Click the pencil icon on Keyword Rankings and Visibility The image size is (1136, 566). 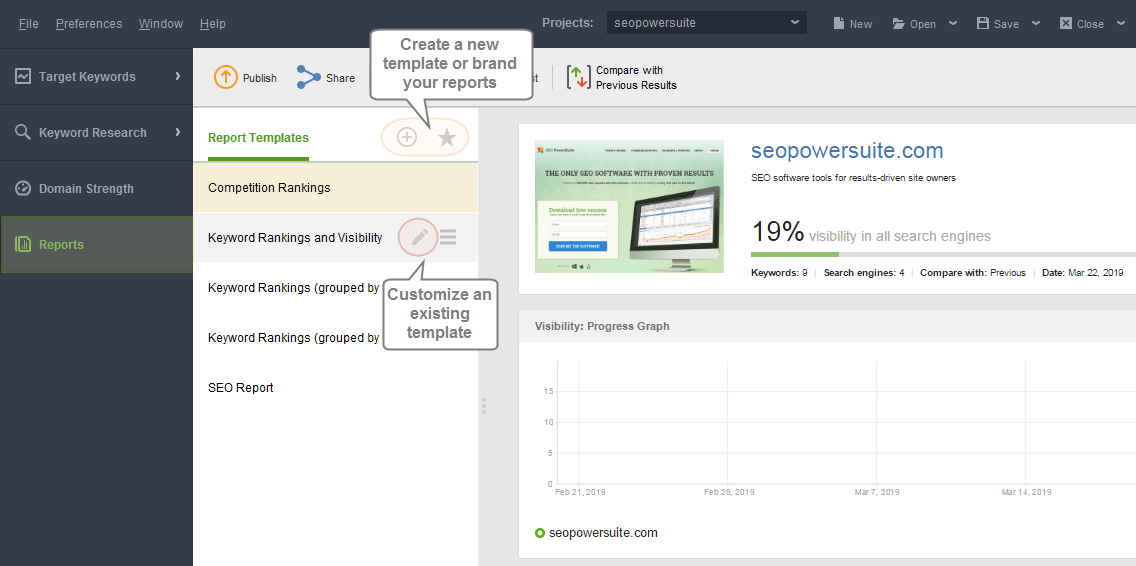coord(419,237)
